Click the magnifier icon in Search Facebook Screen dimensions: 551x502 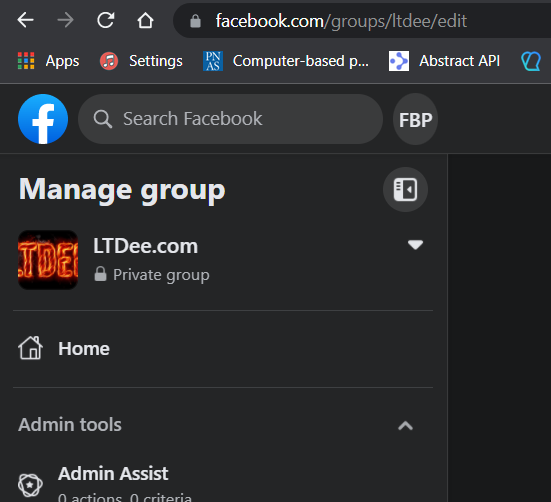[103, 119]
